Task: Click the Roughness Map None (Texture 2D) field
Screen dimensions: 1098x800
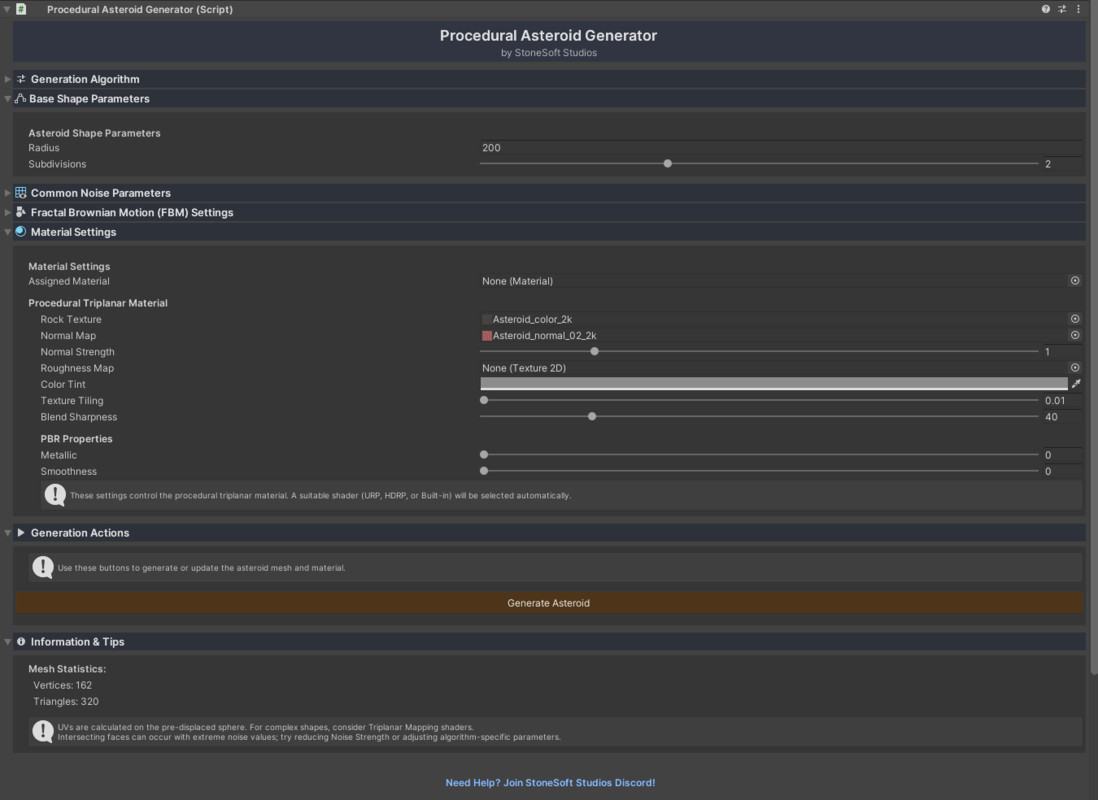Action: (x=774, y=368)
